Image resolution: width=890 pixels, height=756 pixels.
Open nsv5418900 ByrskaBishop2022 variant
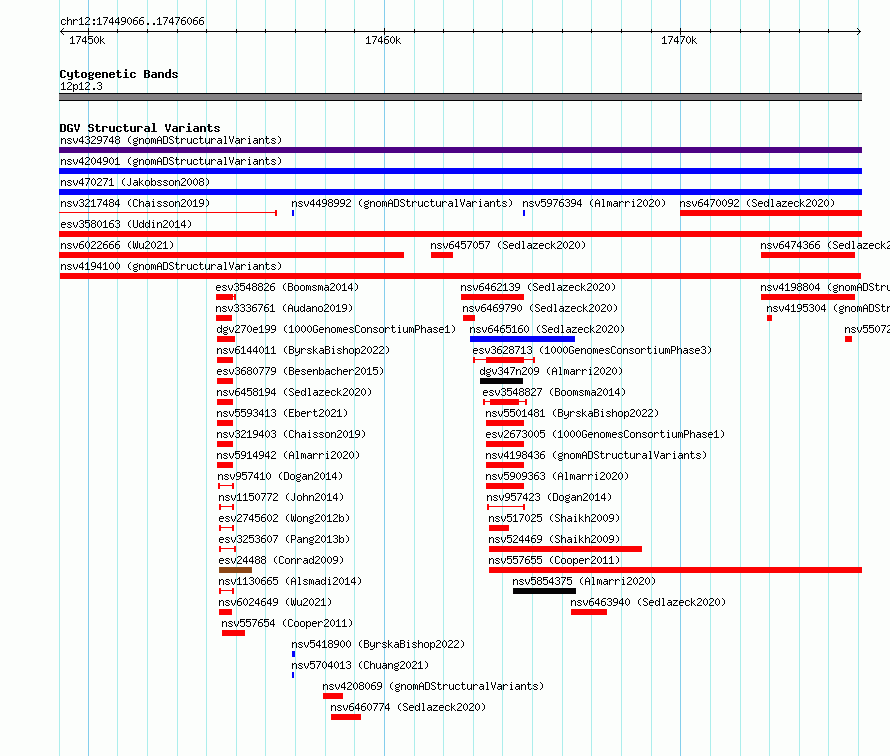378,644
